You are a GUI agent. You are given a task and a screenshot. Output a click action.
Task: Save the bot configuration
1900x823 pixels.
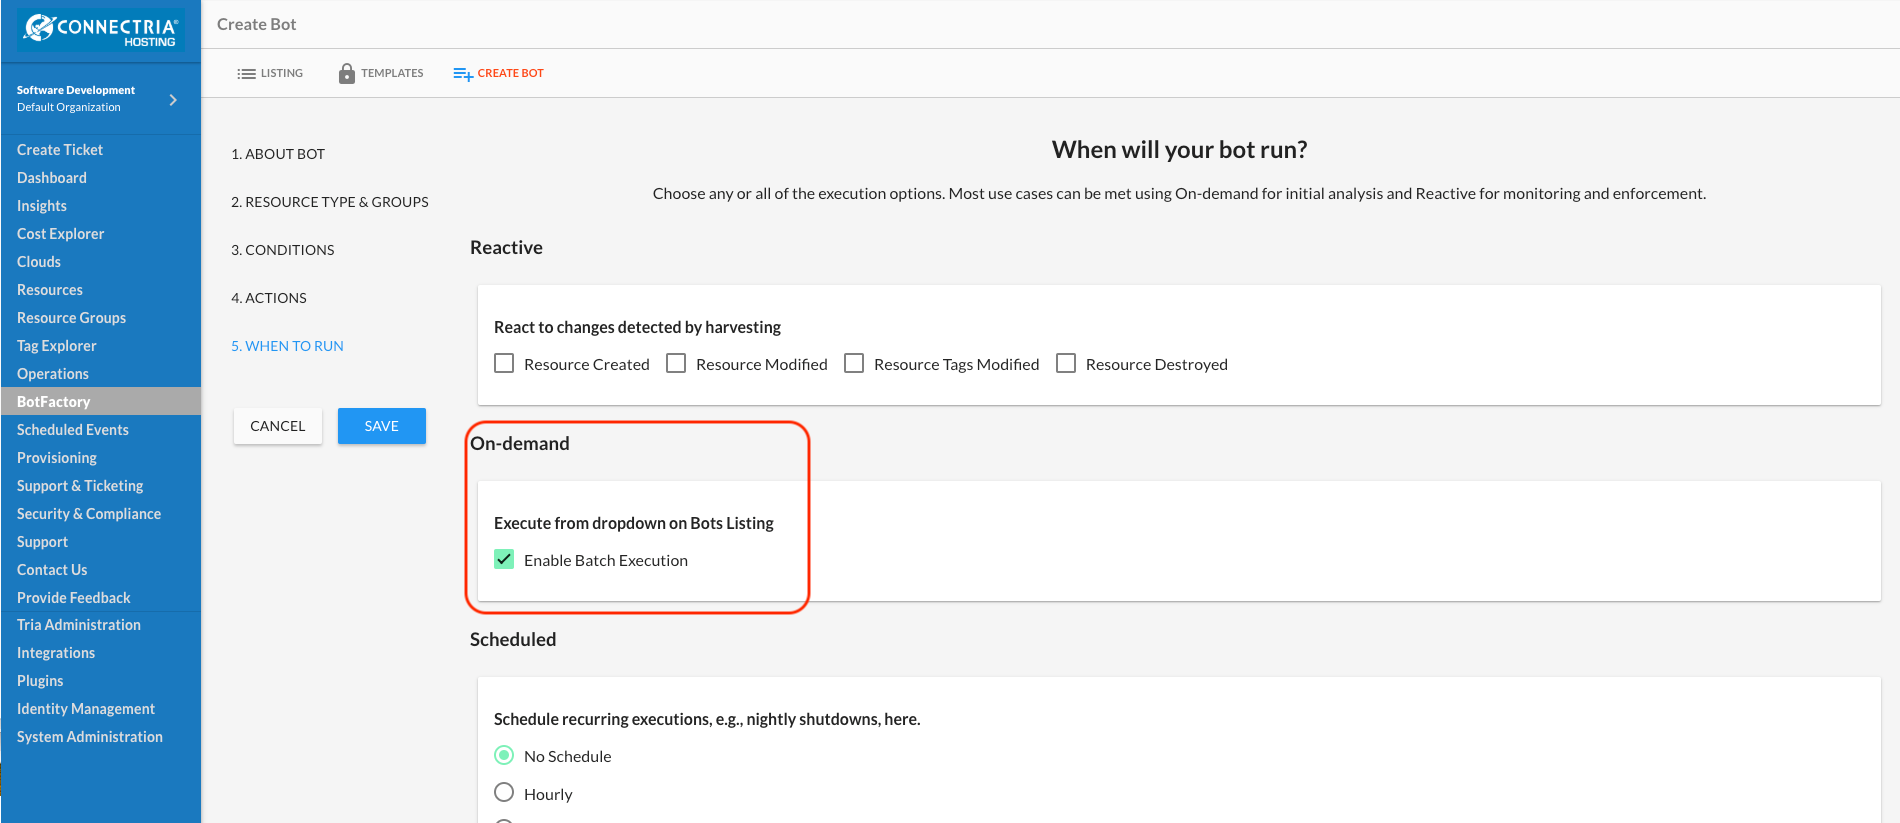tap(382, 426)
